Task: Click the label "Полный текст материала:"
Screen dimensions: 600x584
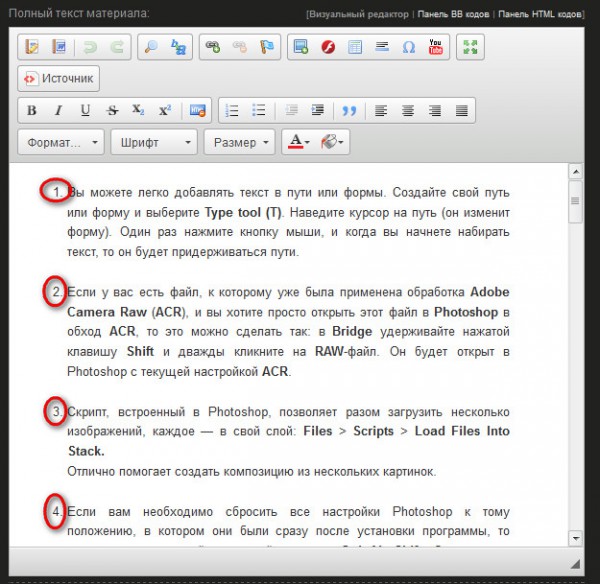Action: click(79, 13)
